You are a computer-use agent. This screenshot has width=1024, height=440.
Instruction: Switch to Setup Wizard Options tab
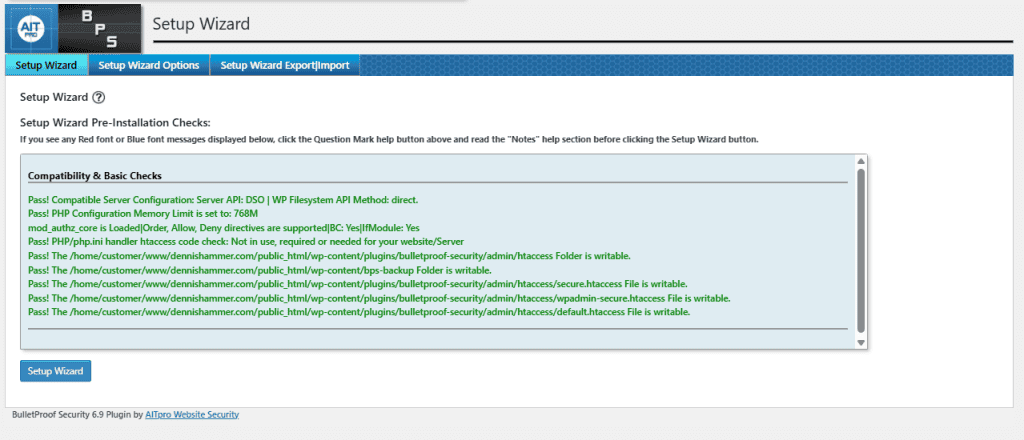pyautogui.click(x=149, y=65)
